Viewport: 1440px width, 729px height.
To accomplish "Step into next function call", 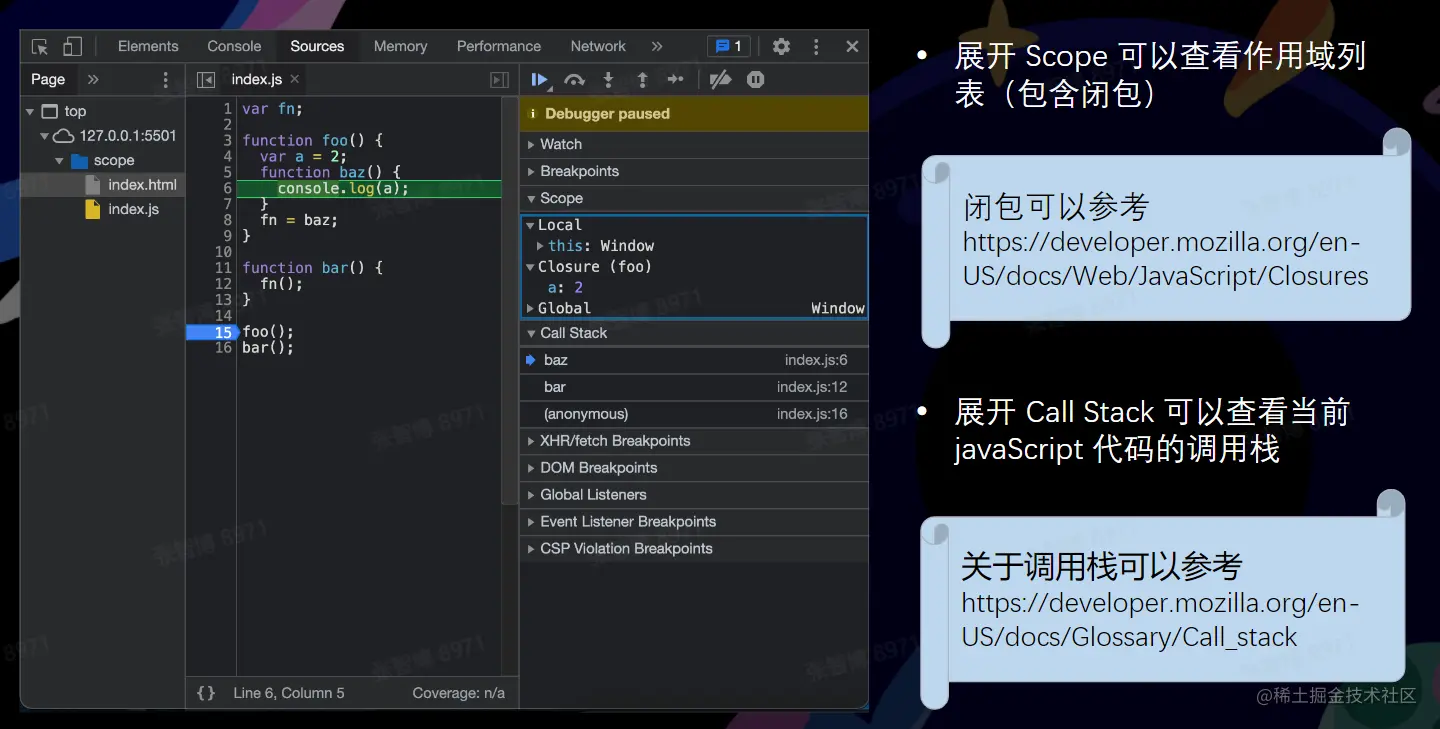I will point(608,79).
